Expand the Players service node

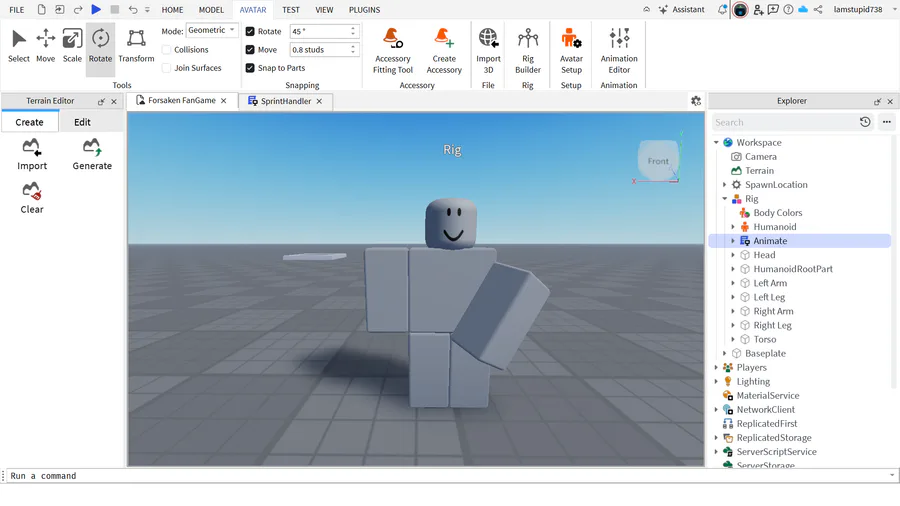[716, 367]
